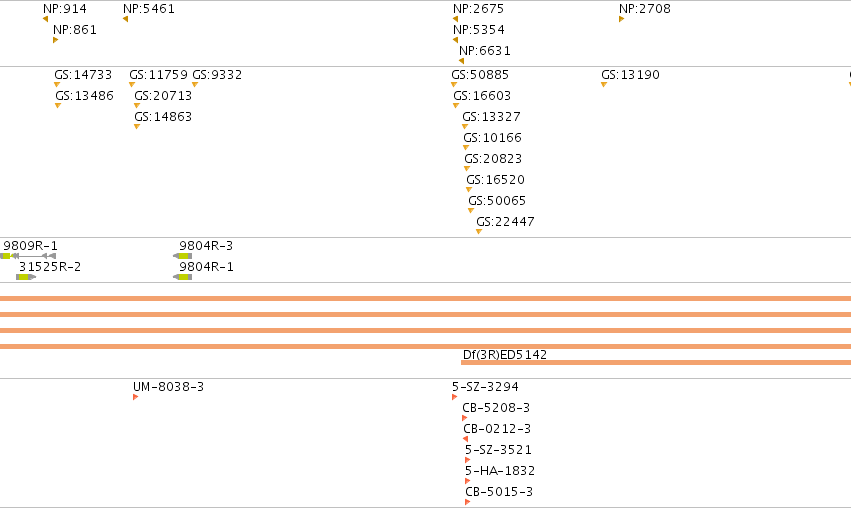Select the NP:861 insertion label
851x508 pixels.
(x=75, y=30)
